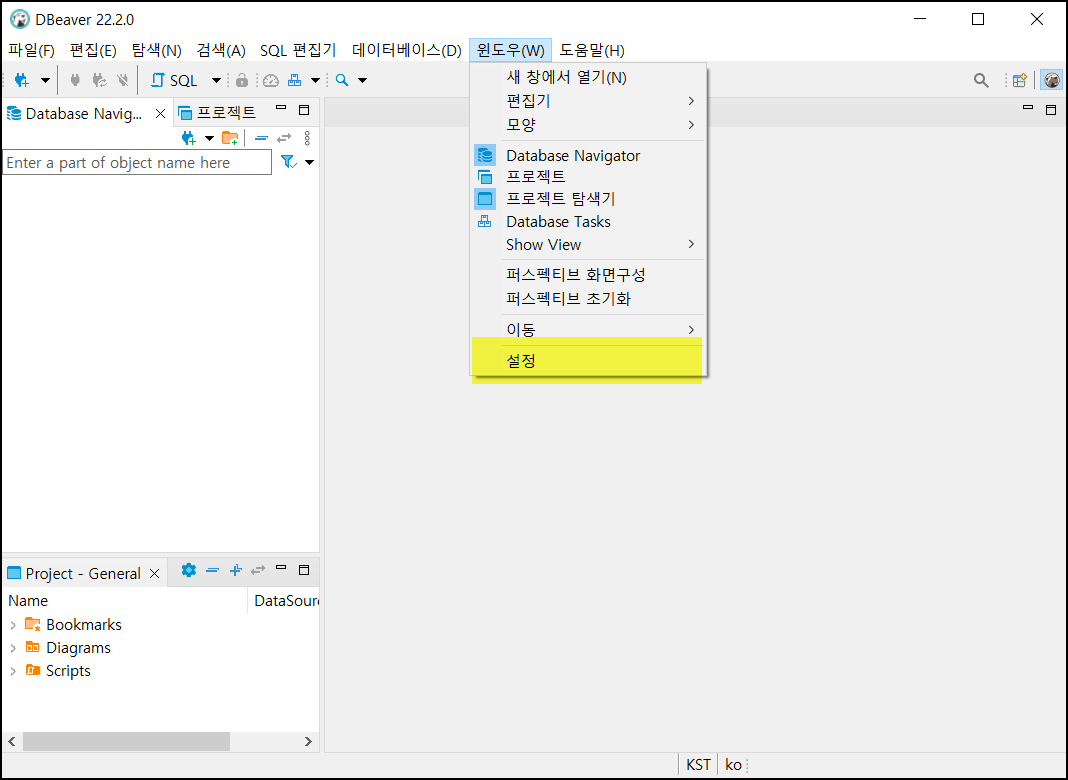
Task: Open dropdown arrow beside navigator New Connection icon
Action: coord(209,138)
